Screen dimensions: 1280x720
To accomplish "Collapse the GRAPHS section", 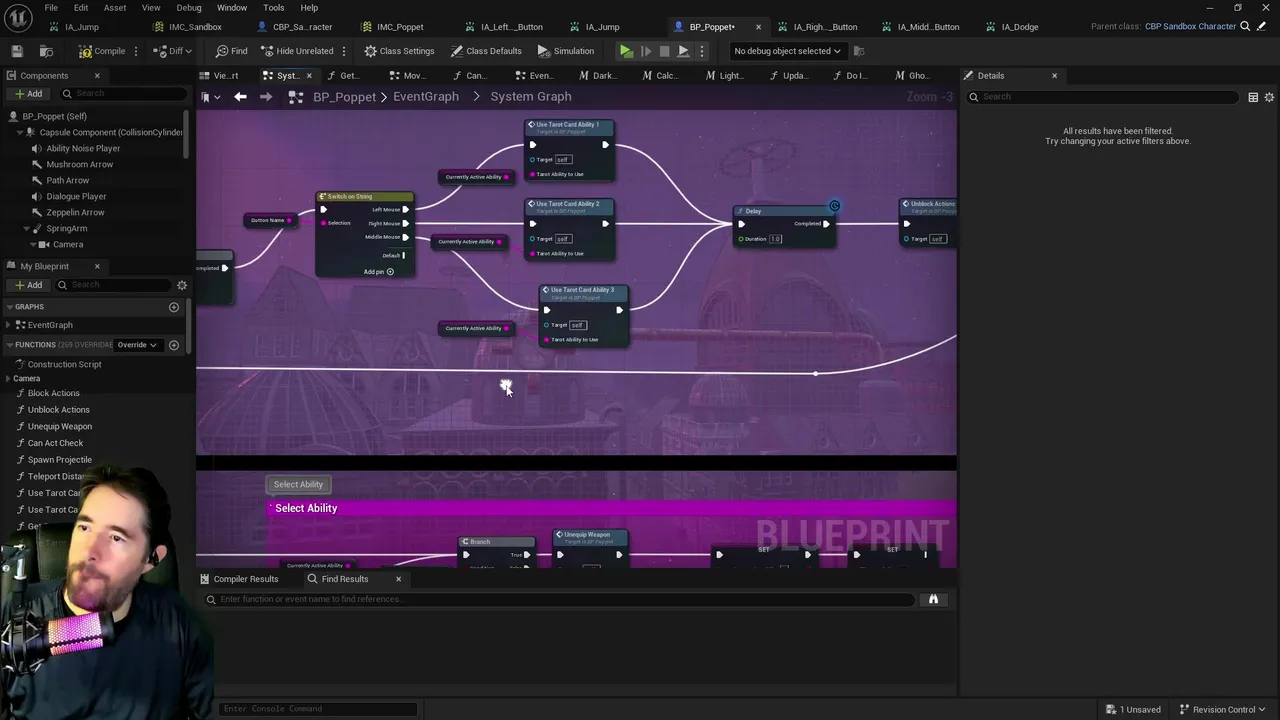I will 9,307.
